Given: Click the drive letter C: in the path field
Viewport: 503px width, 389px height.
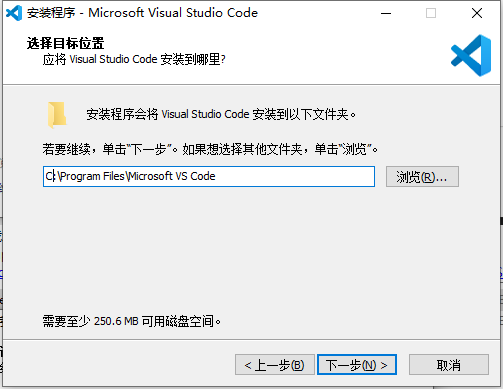Looking at the screenshot, I should [50, 176].
